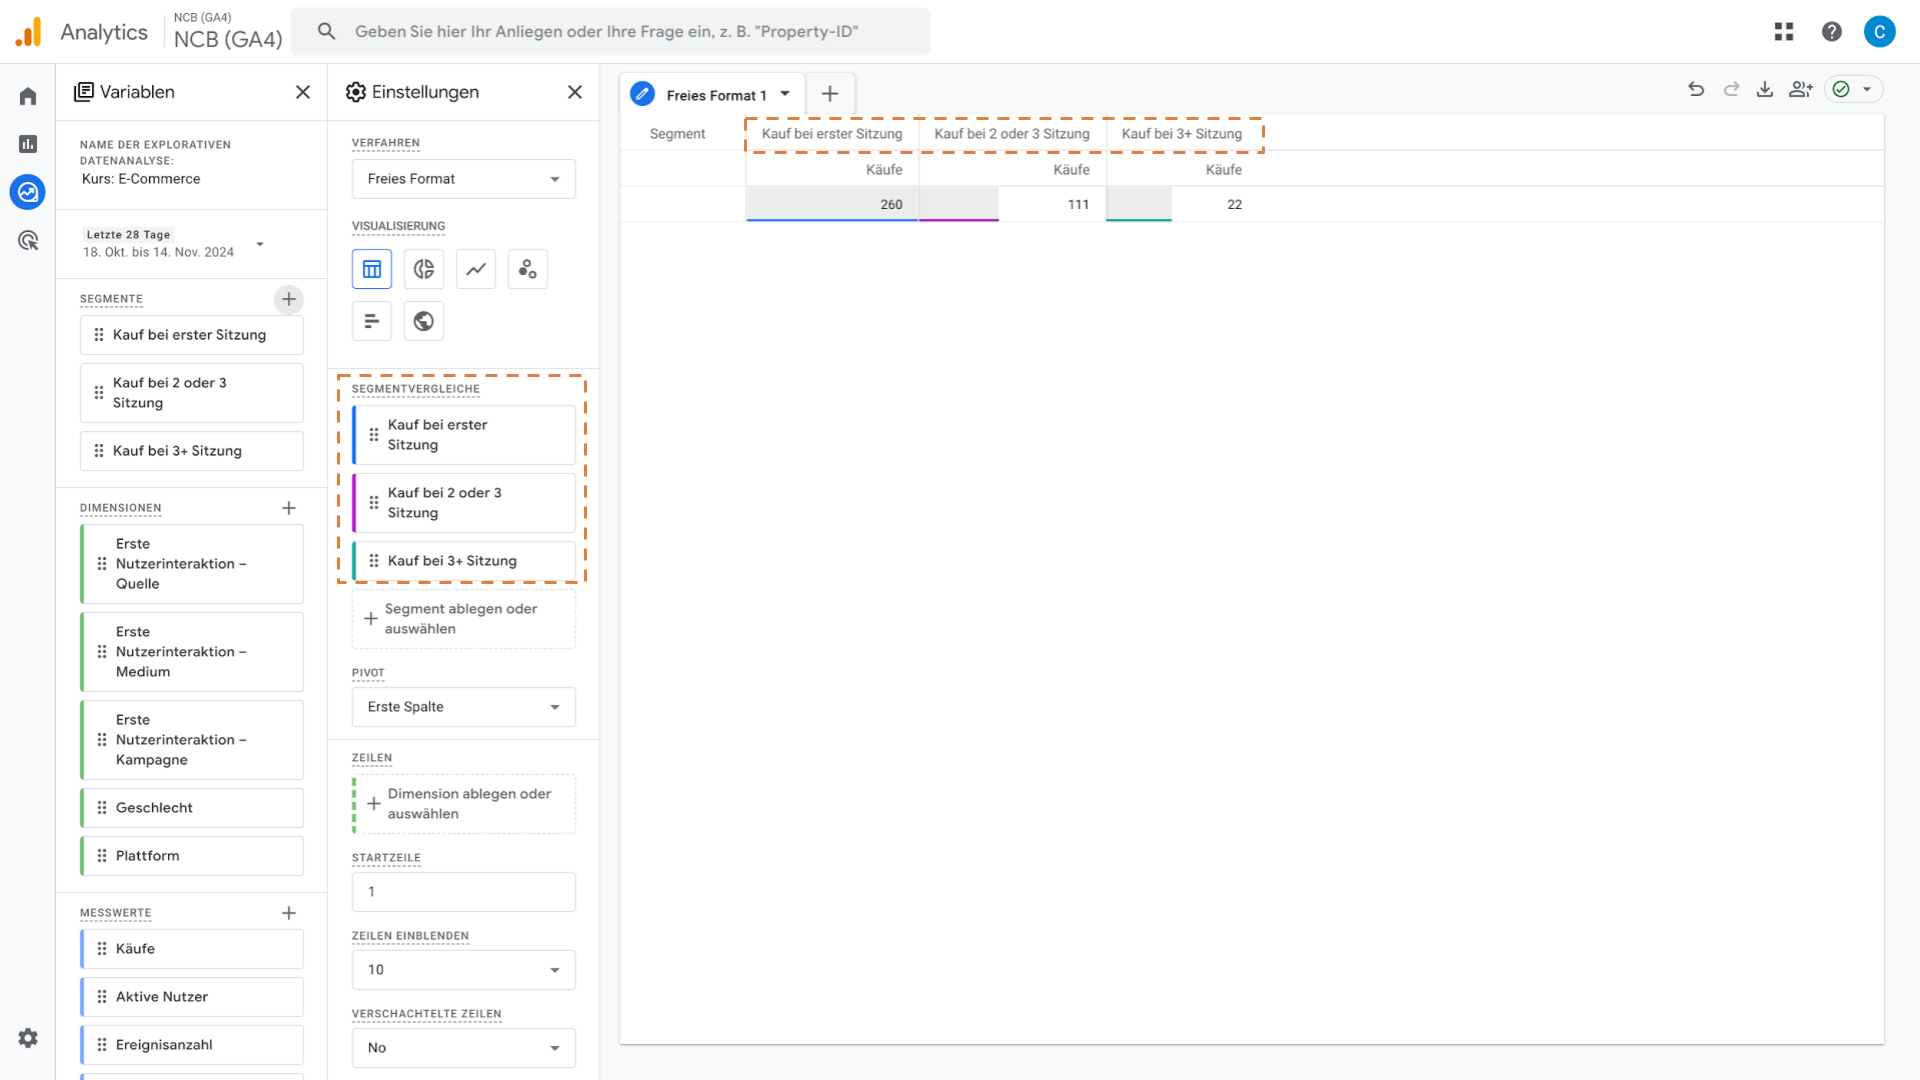Click the share exploration icon

[1801, 89]
